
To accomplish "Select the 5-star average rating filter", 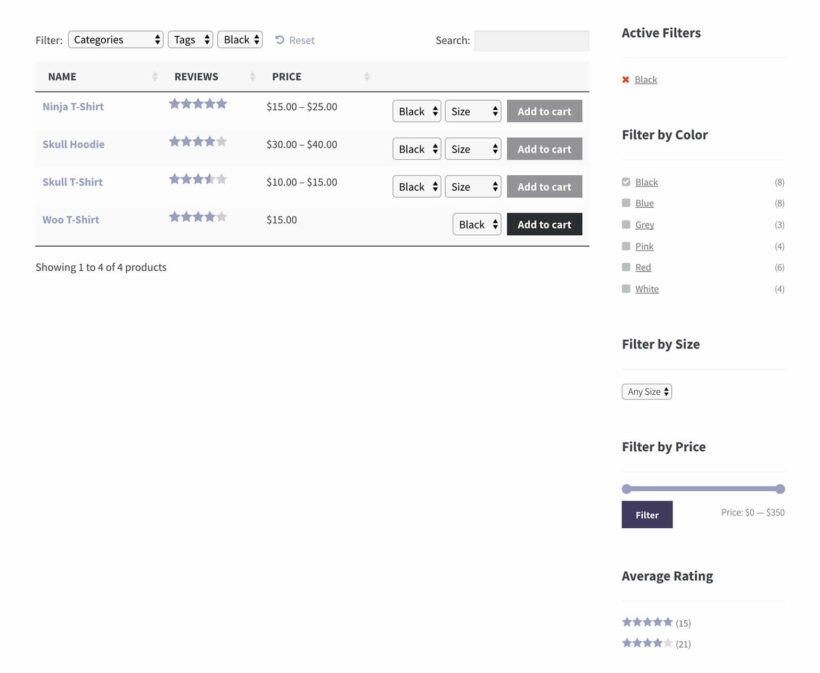I will coord(647,621).
